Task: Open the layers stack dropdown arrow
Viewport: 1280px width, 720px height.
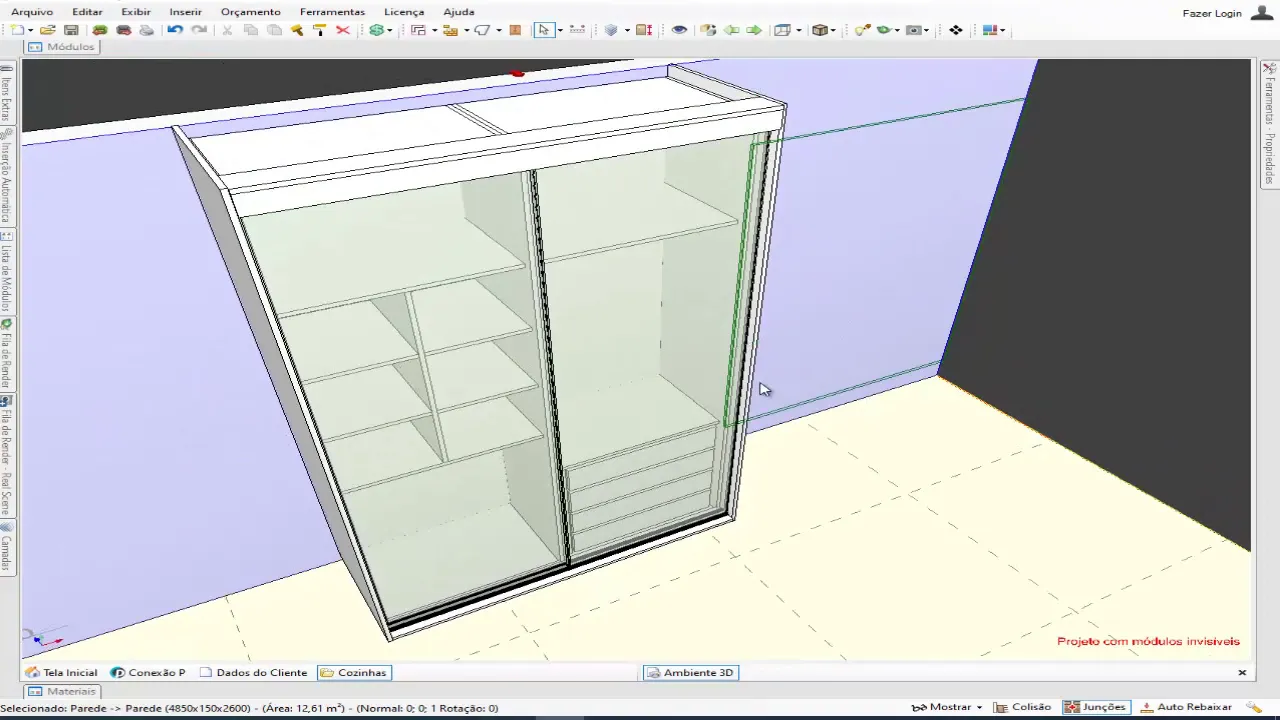Action: (x=627, y=30)
